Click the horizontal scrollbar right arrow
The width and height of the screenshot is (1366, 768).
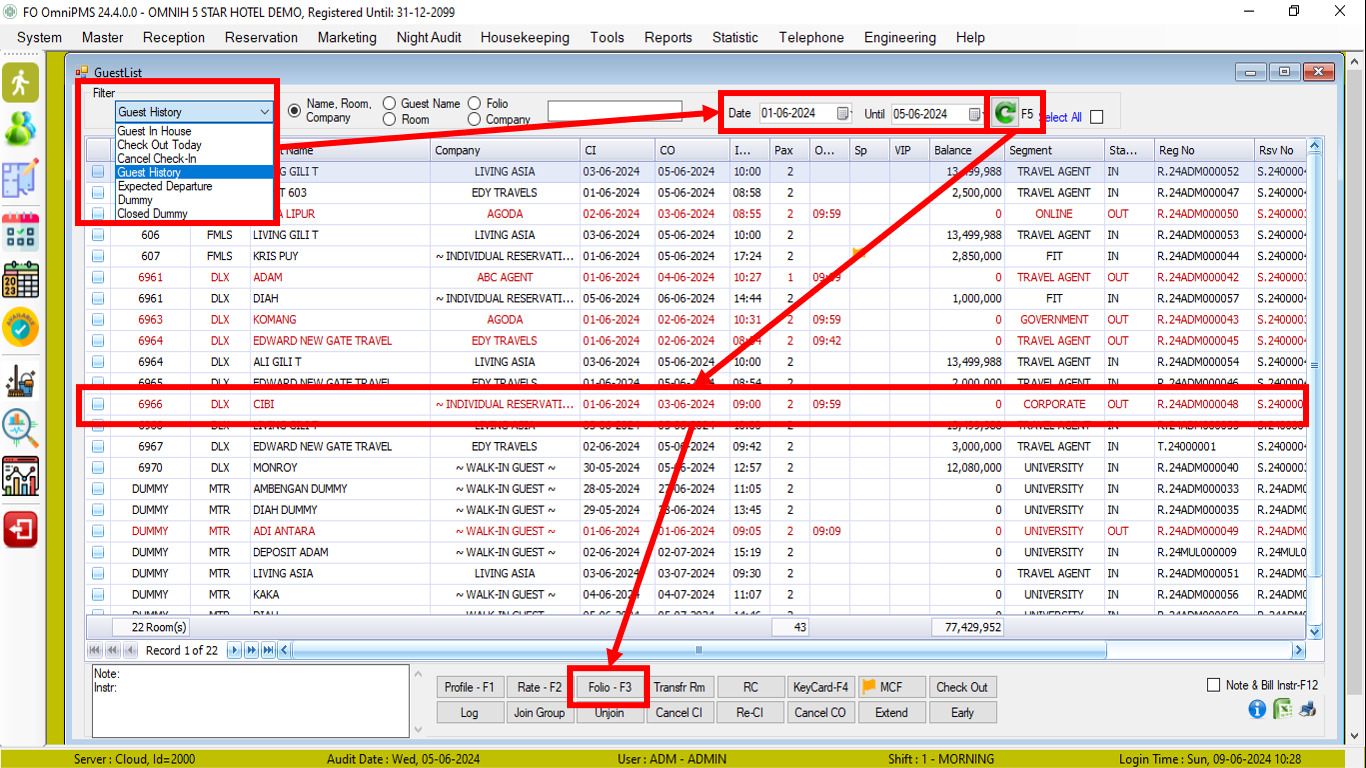1299,650
